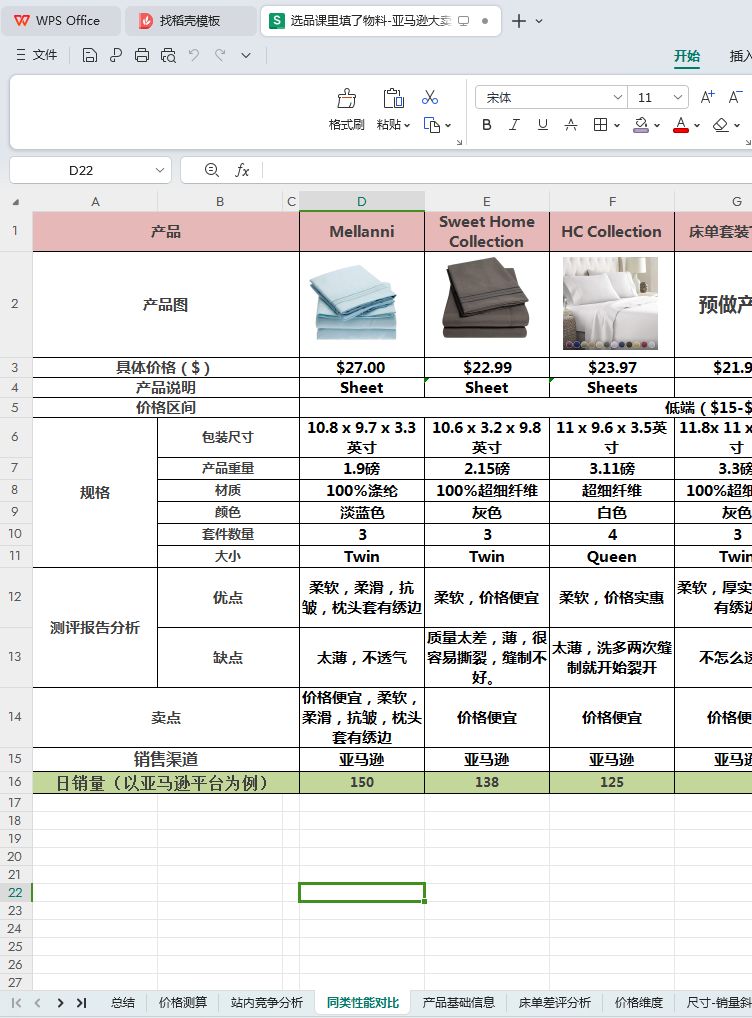Open 价格测算 sheet tab
Viewport: 752px width, 1018px height.
182,1002
